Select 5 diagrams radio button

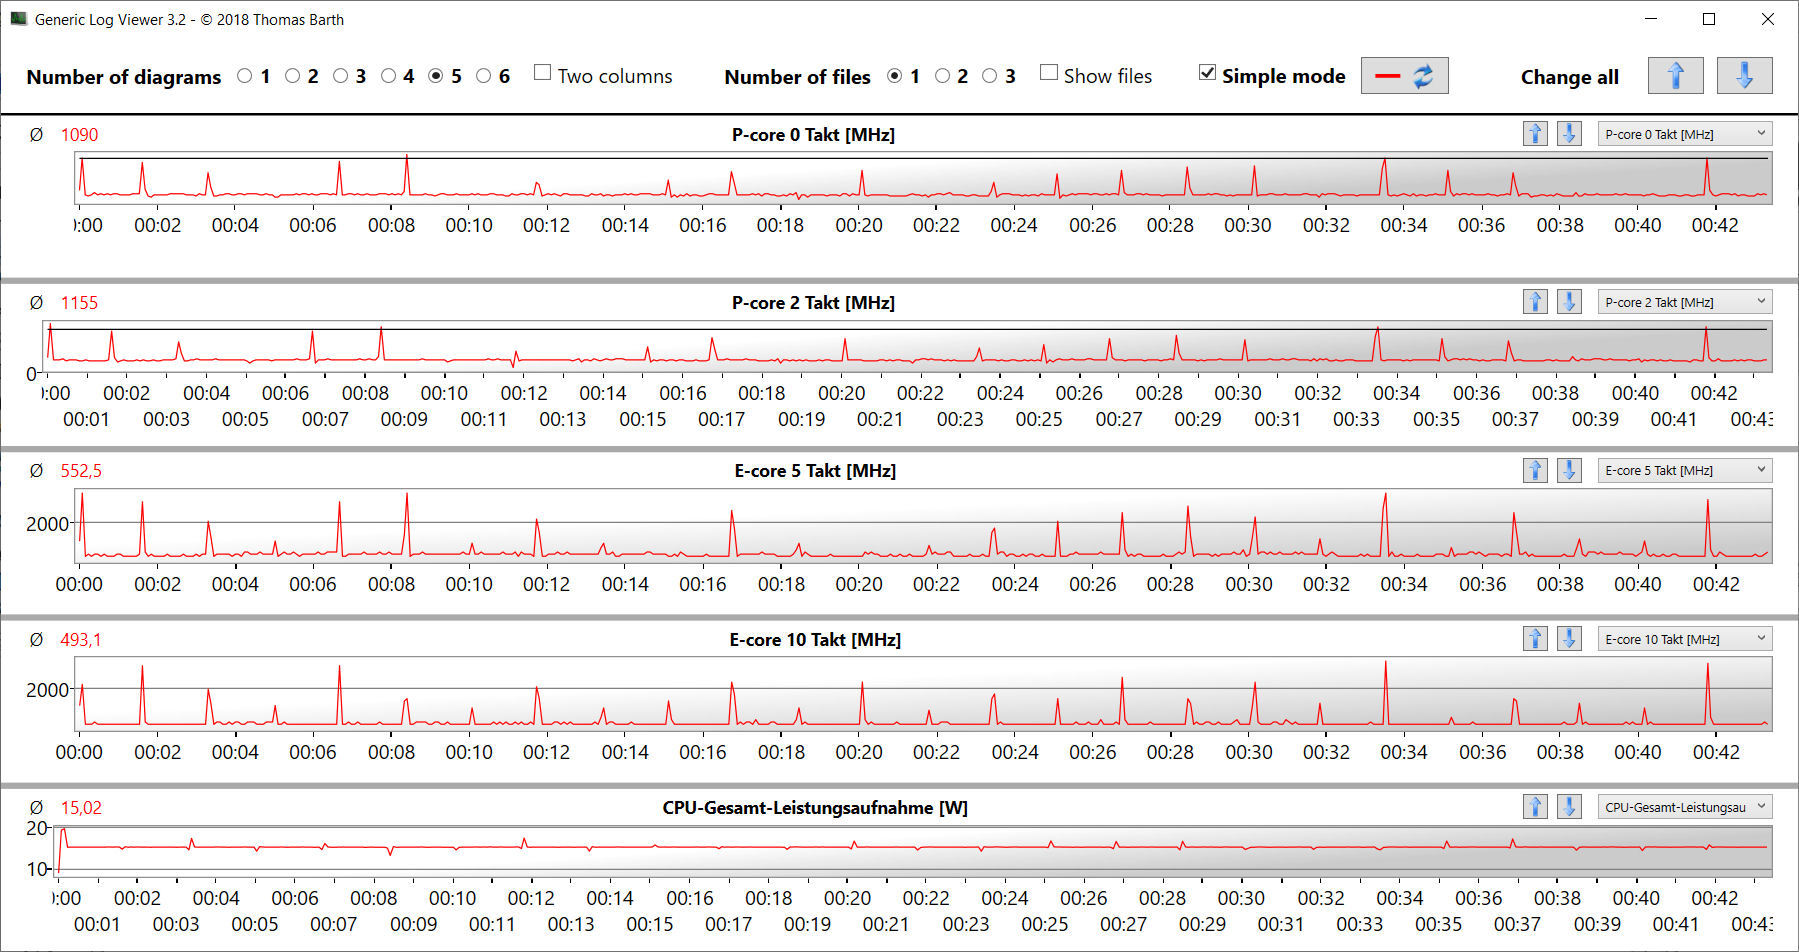pos(436,76)
